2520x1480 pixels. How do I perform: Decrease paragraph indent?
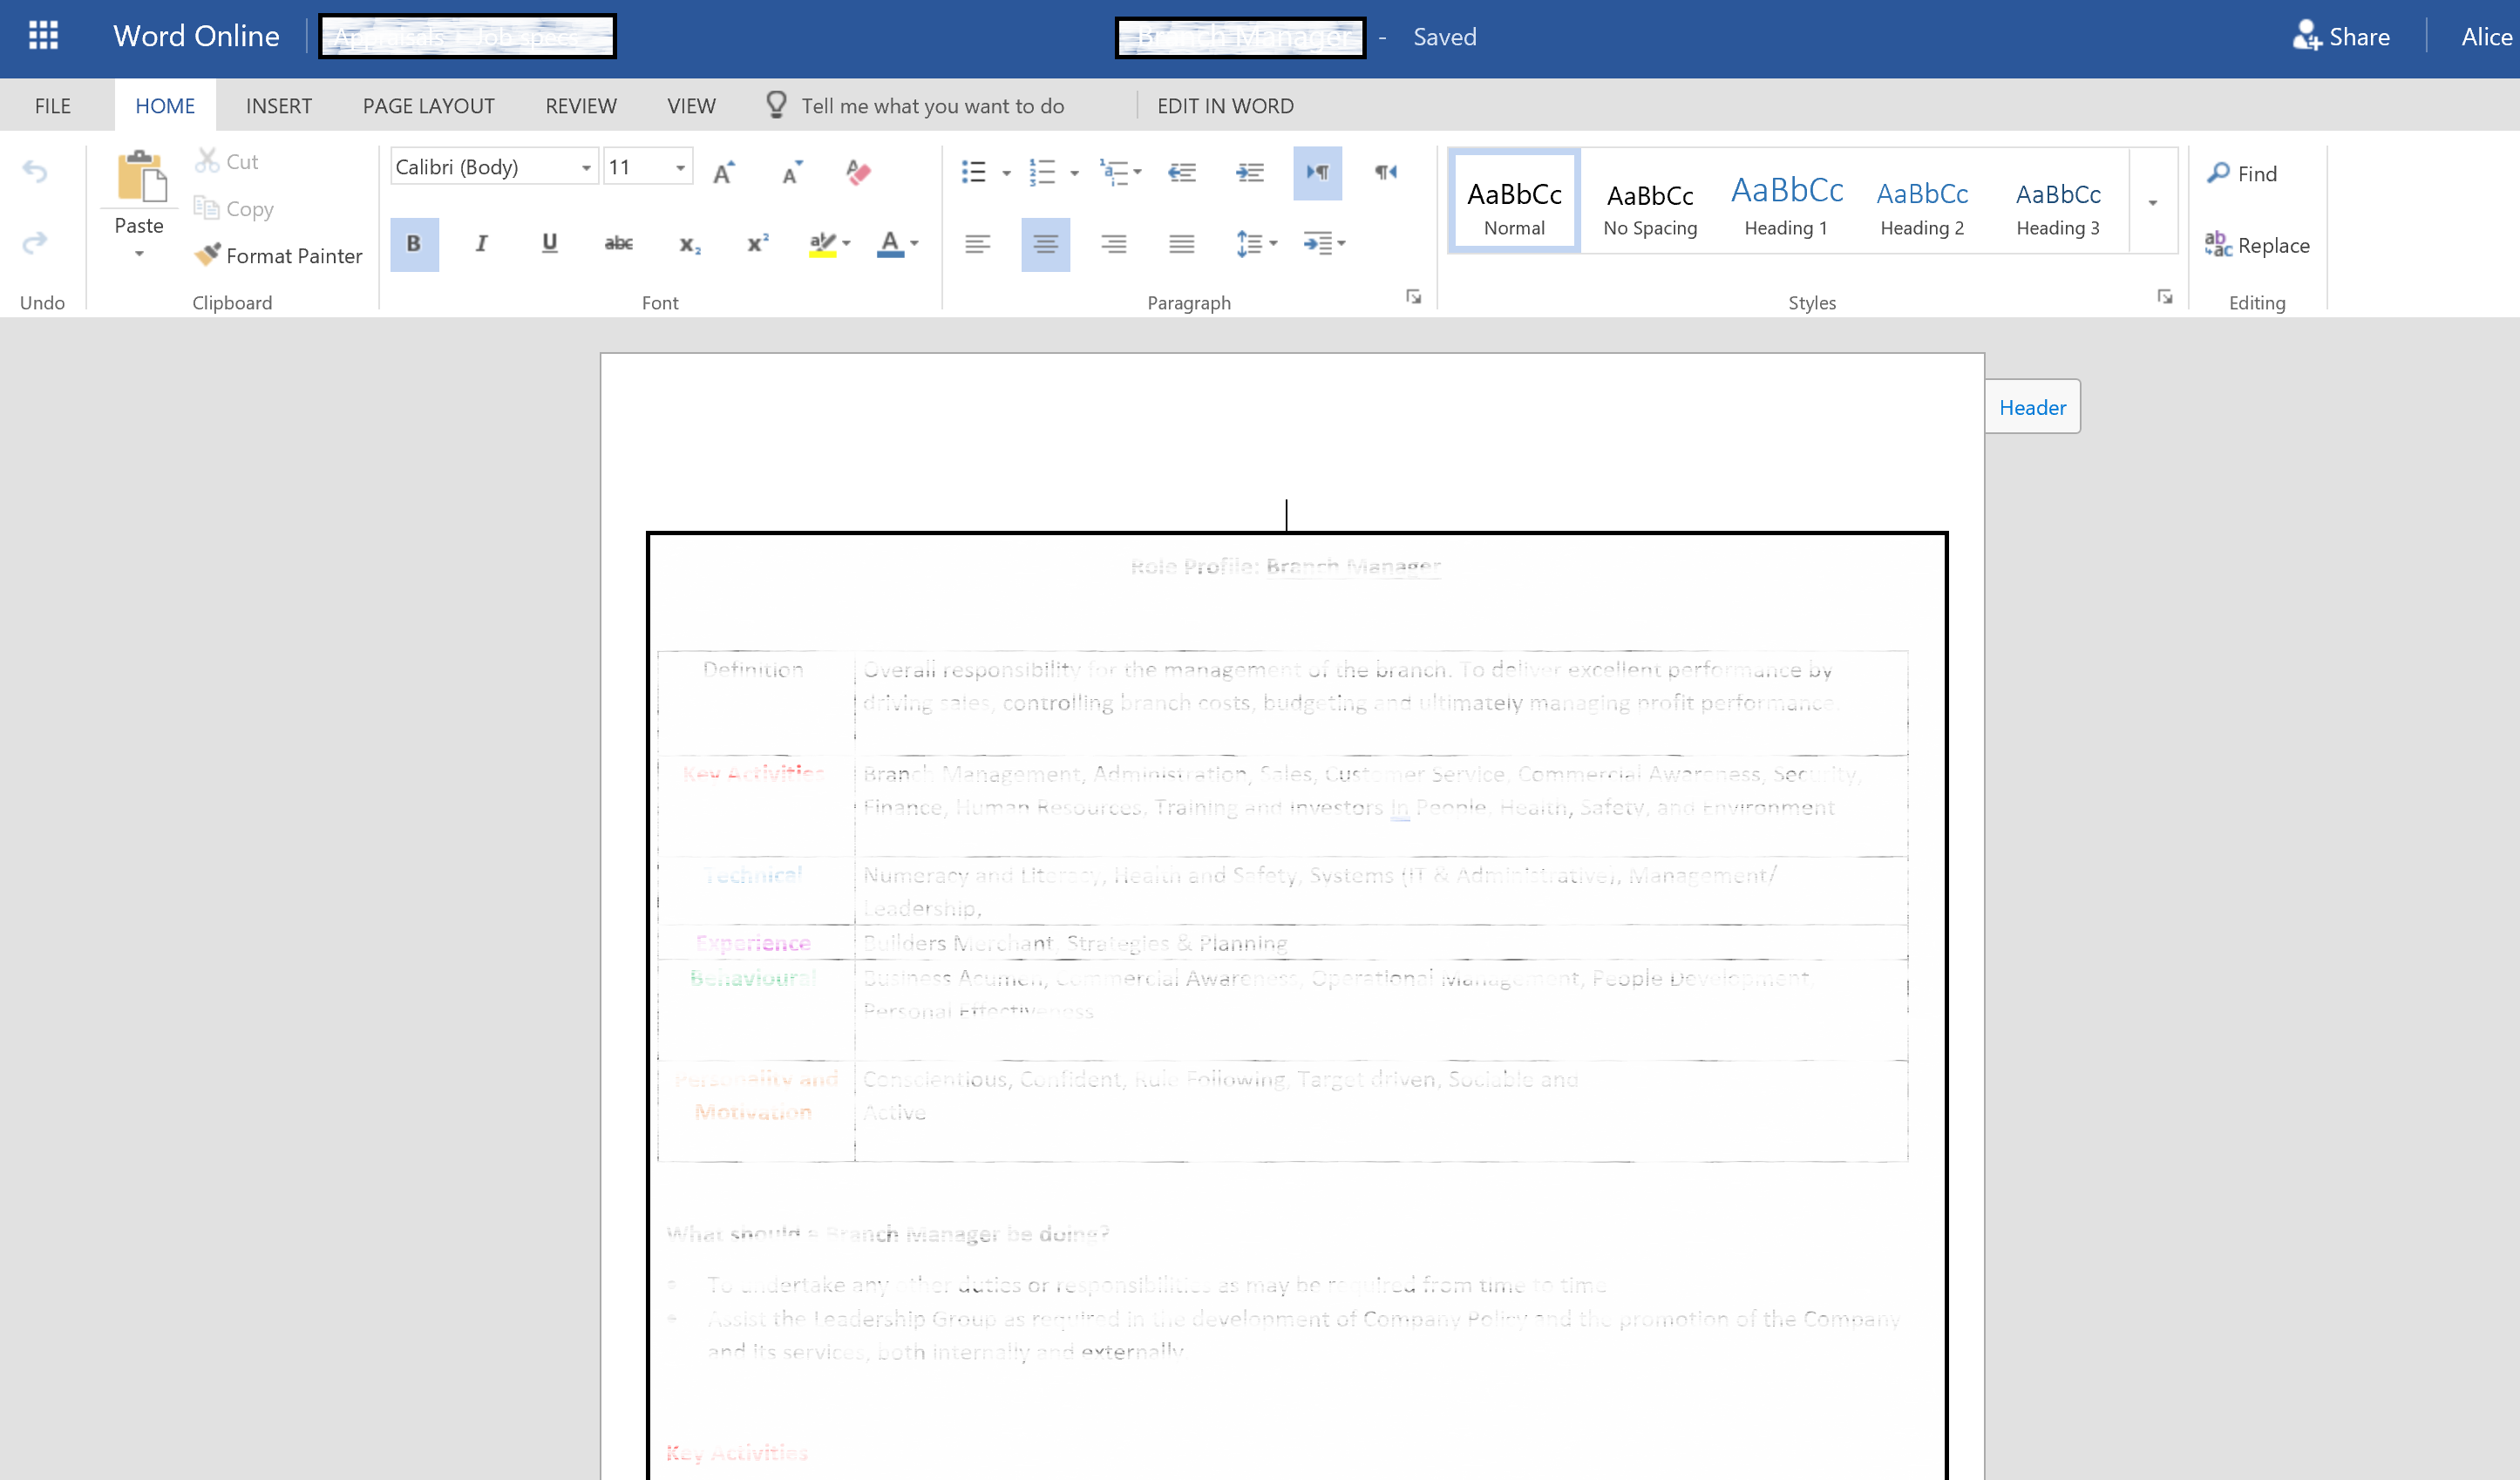tap(1182, 172)
